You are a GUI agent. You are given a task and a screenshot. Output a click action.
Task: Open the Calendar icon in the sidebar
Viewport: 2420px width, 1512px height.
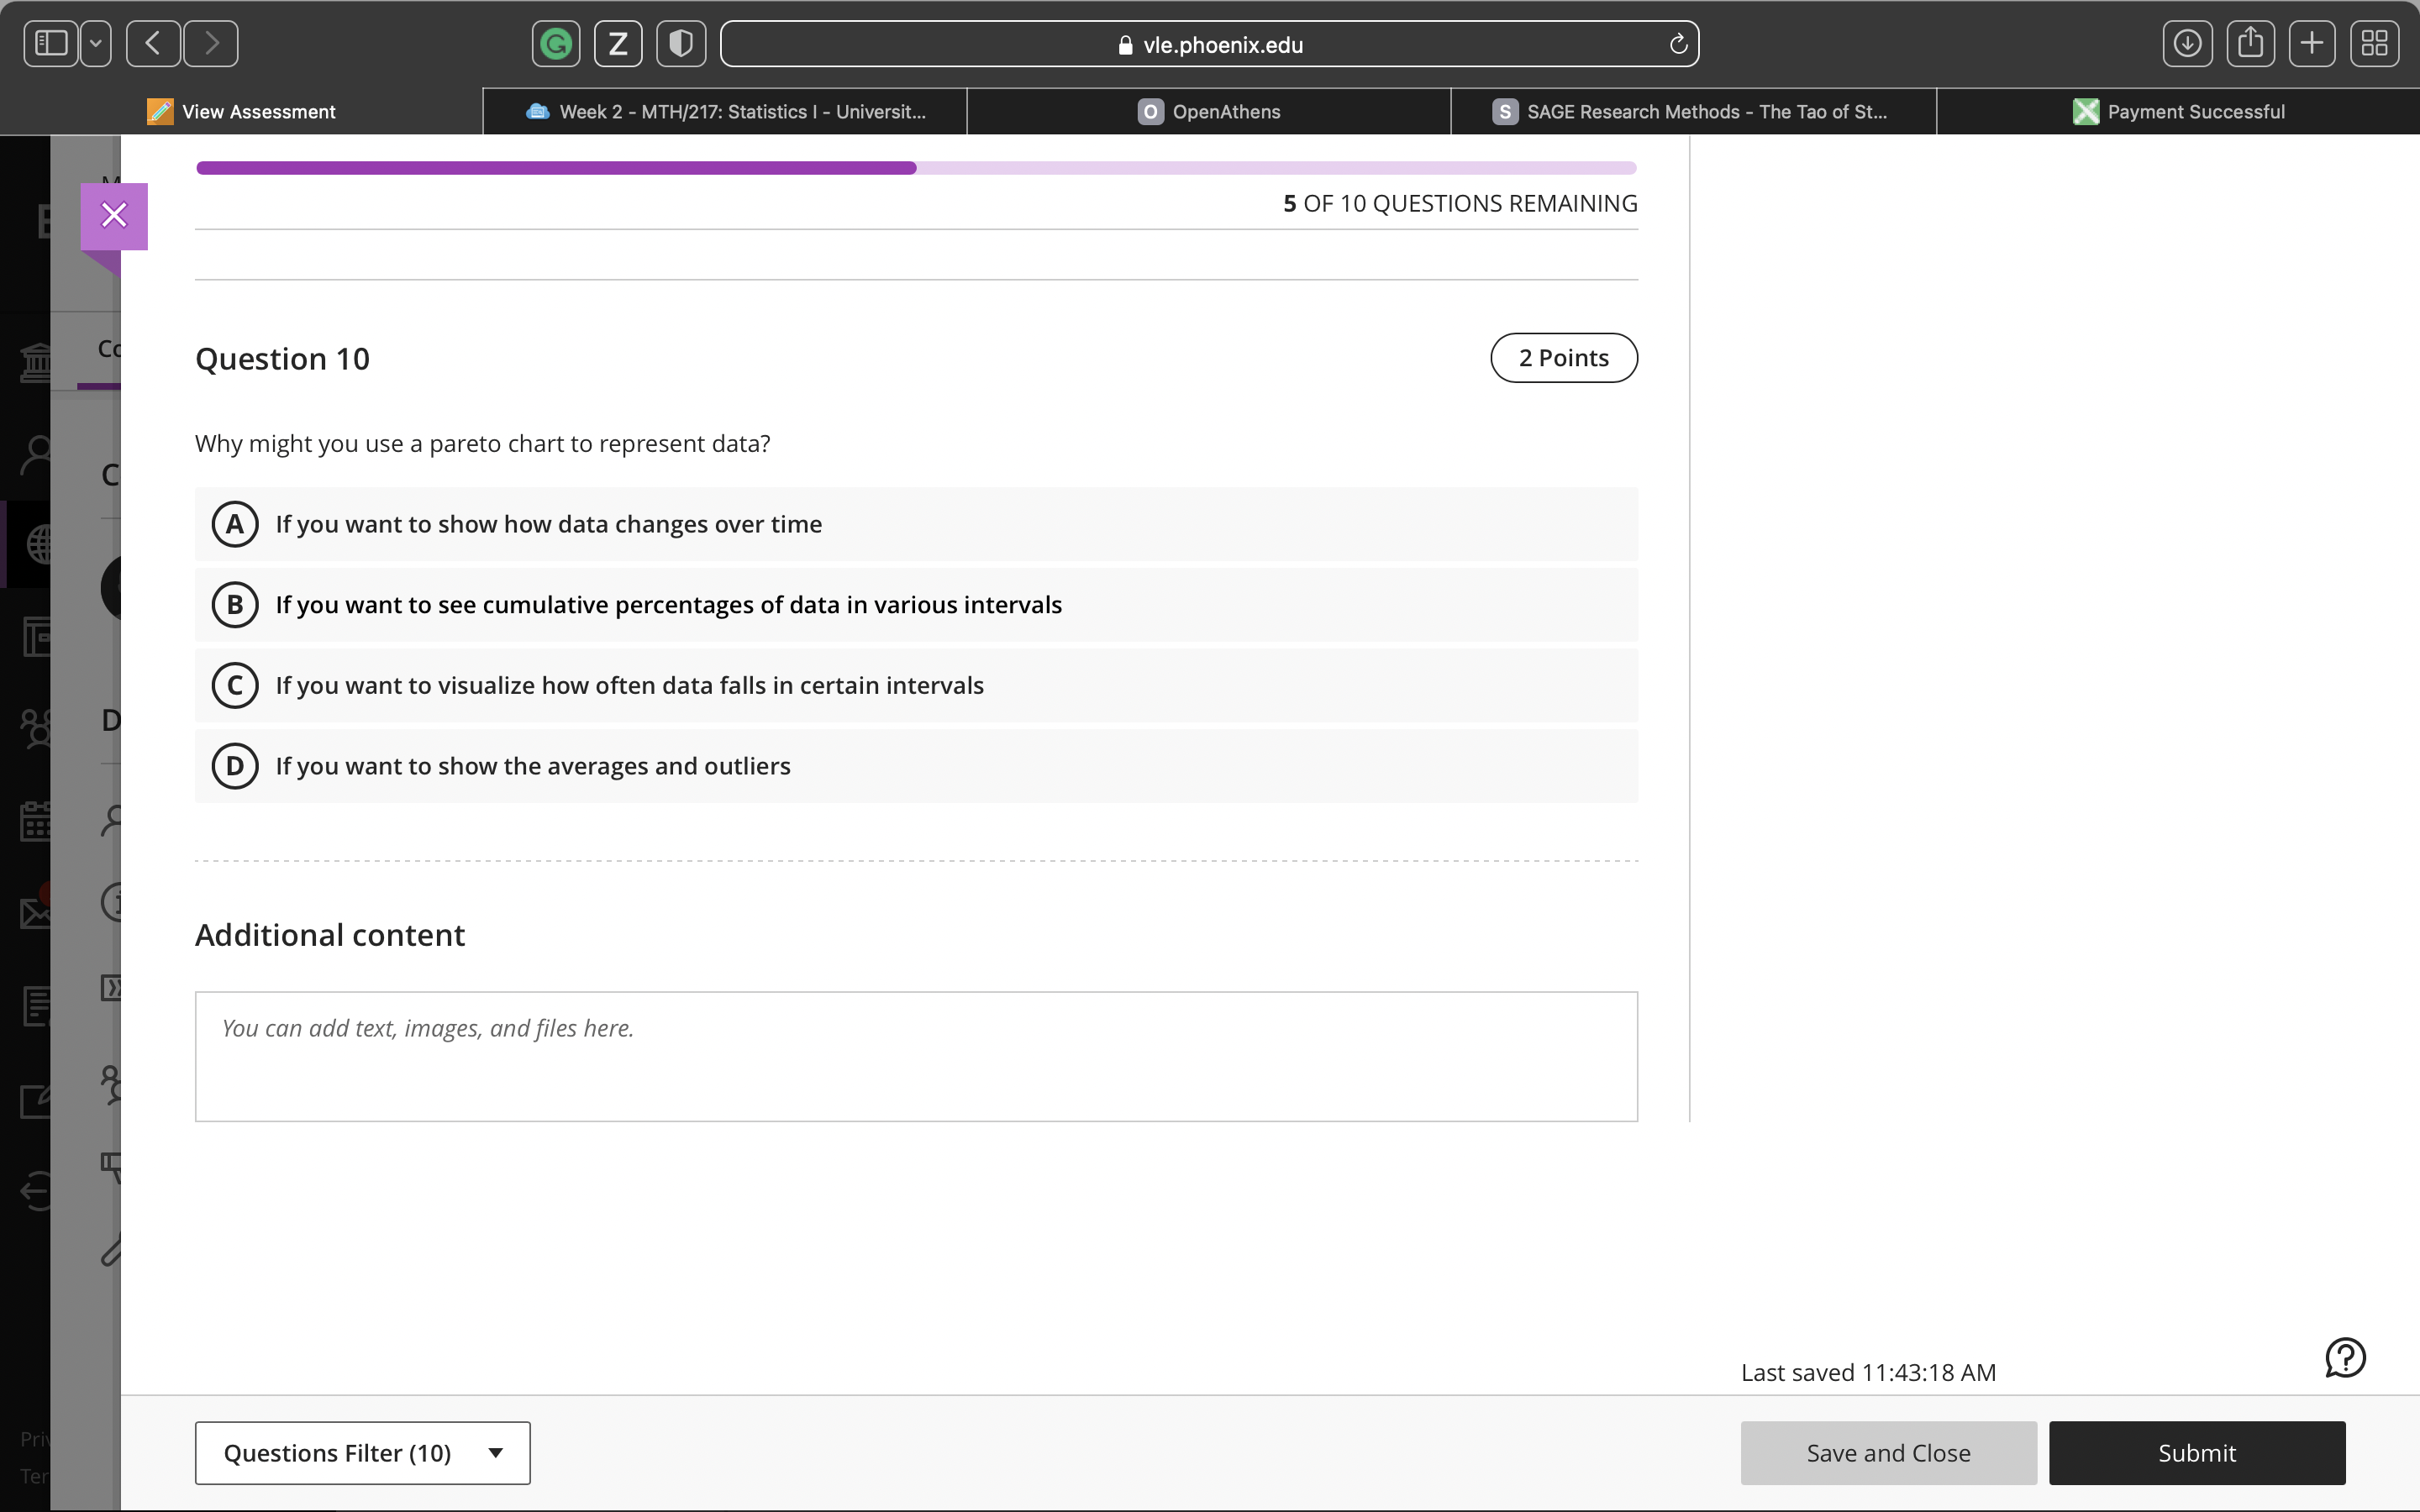(x=36, y=821)
